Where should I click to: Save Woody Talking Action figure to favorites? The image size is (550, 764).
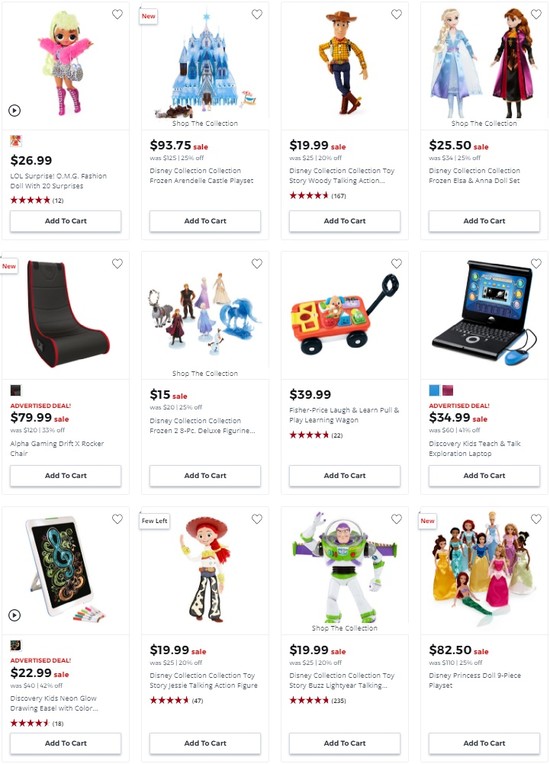[397, 14]
